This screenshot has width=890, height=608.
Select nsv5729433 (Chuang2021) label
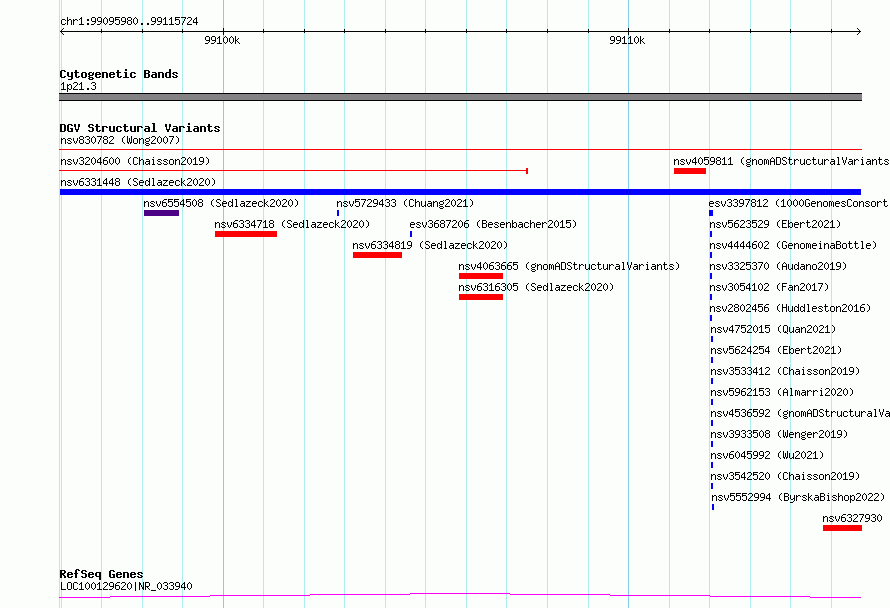coord(405,203)
